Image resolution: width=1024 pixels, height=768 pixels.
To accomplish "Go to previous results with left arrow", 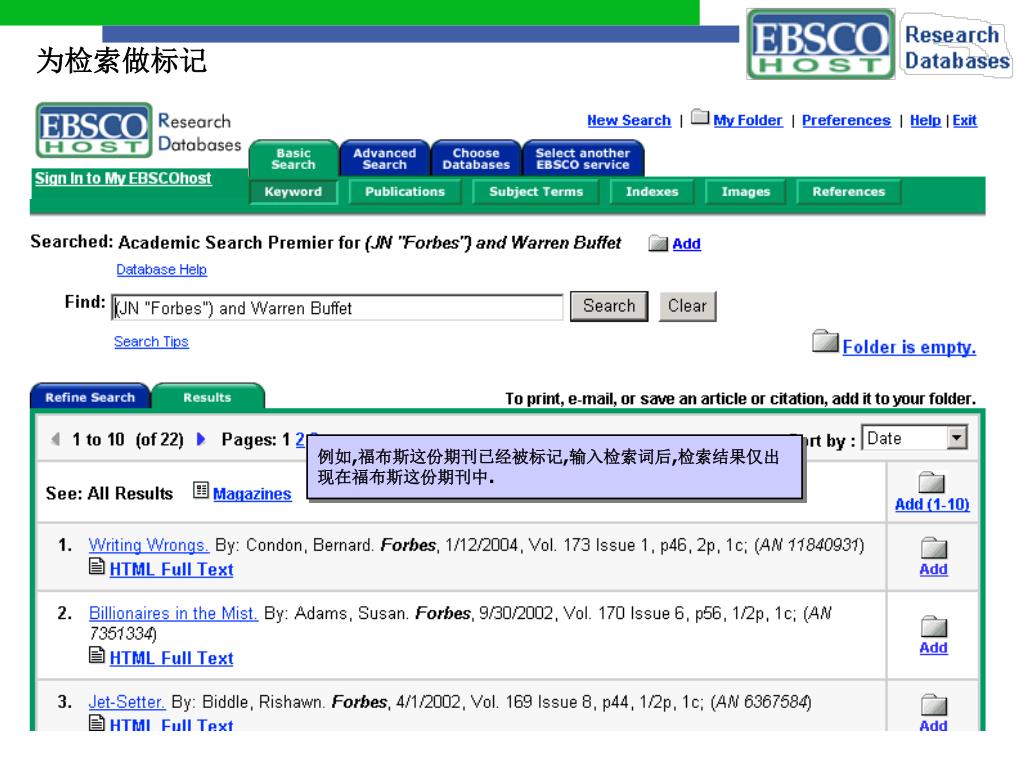I will click(x=56, y=439).
